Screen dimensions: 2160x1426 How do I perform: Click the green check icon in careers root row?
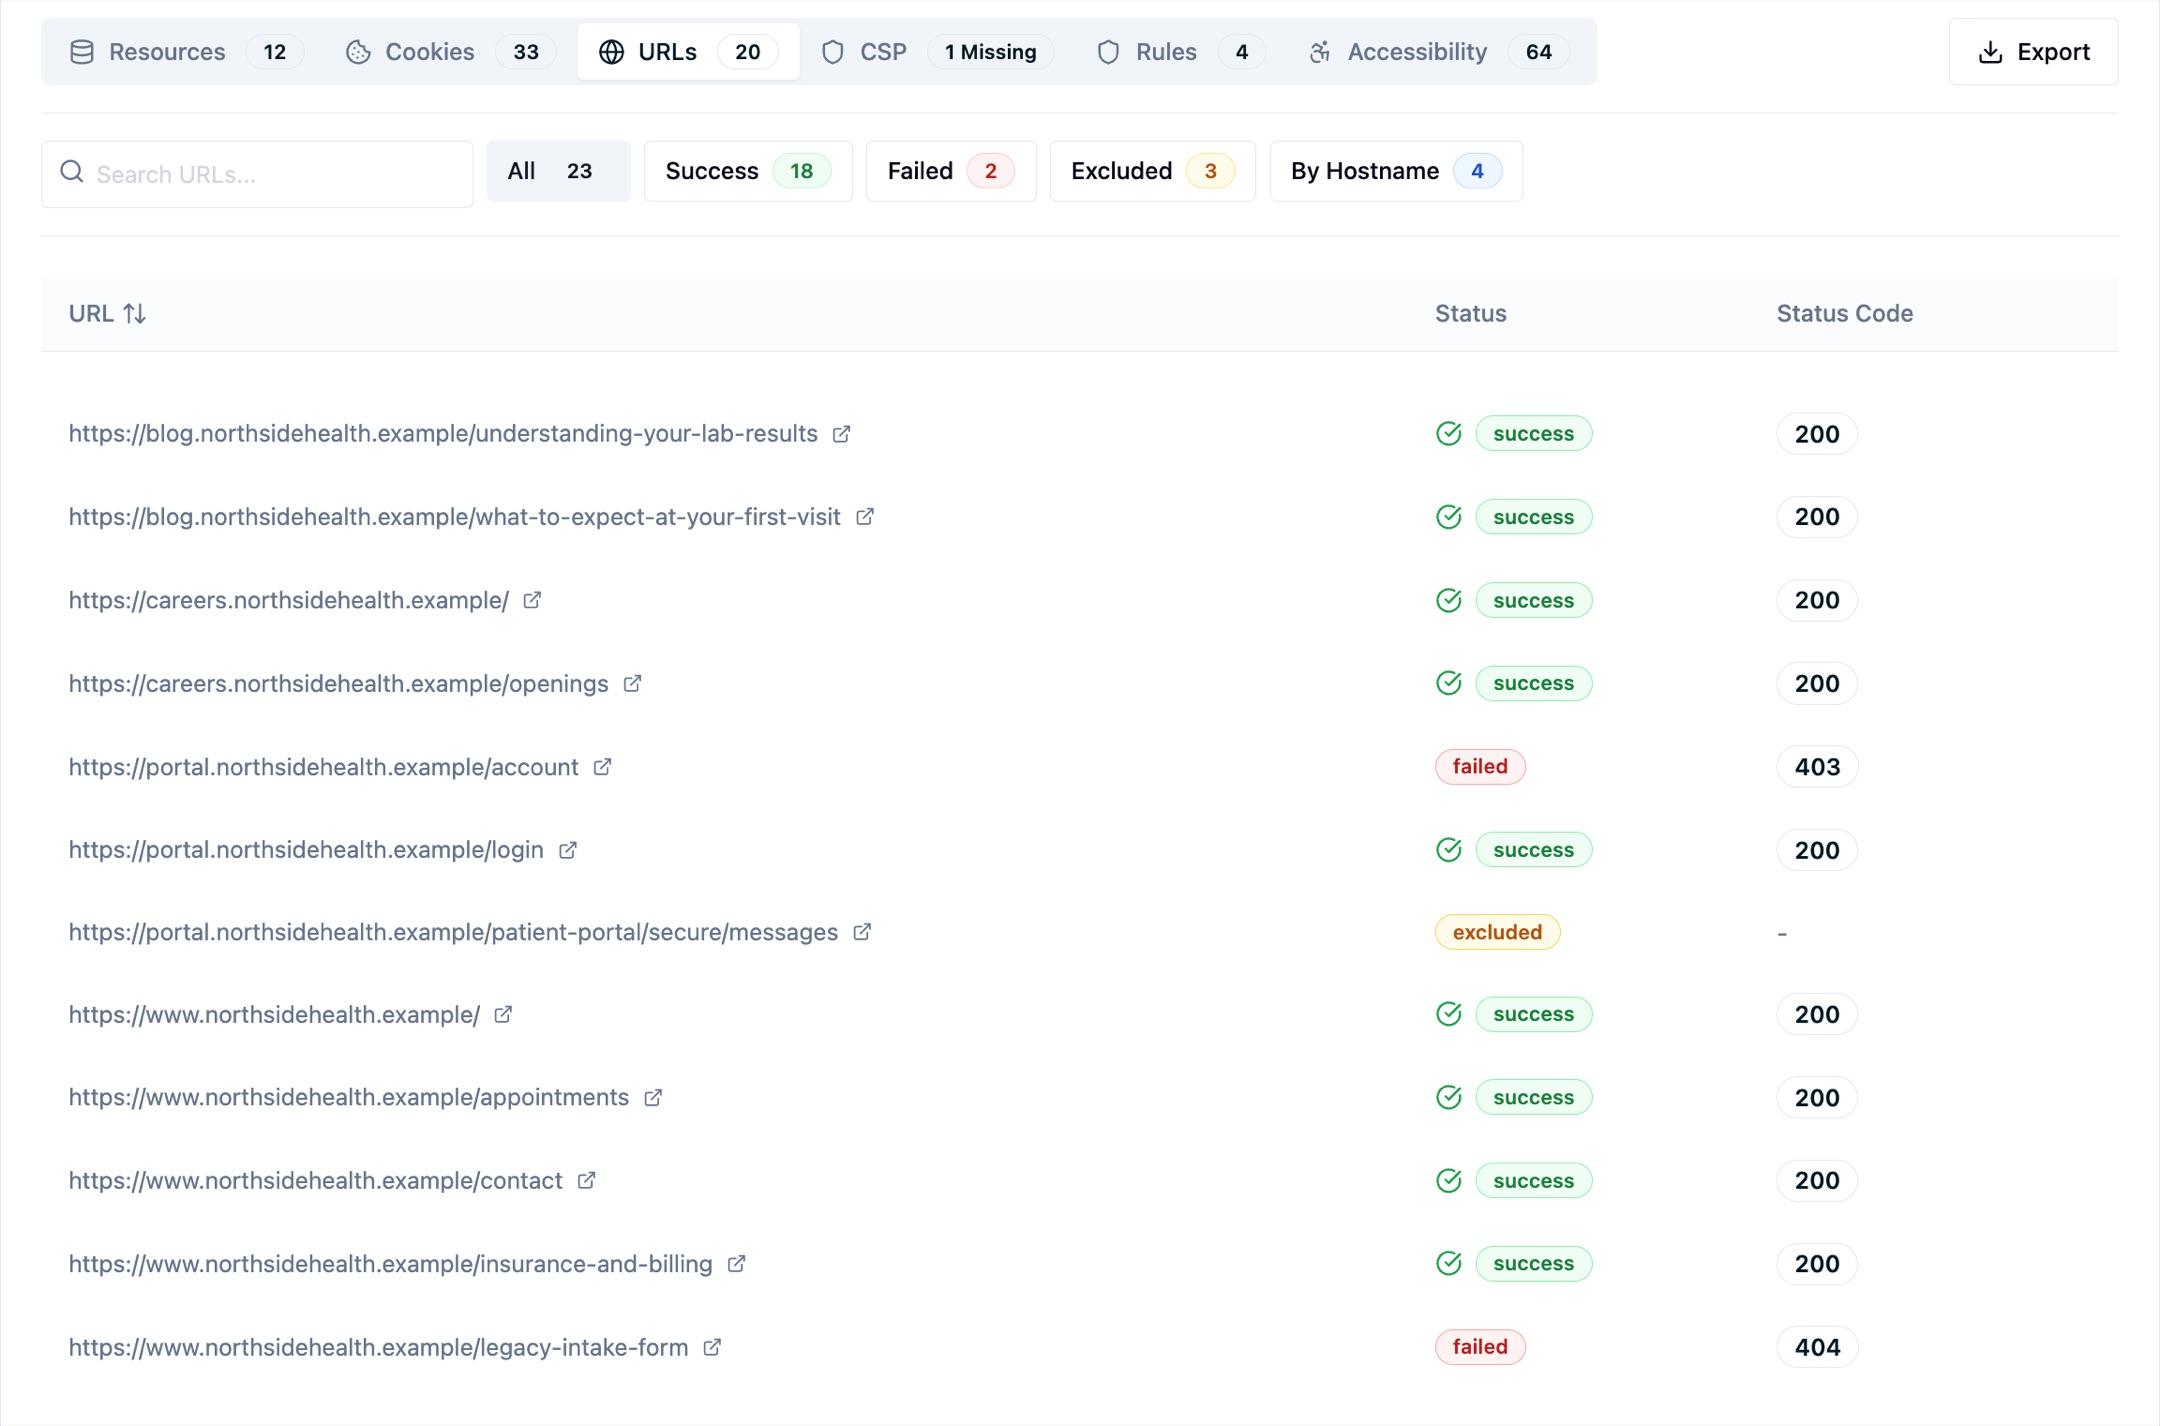click(1448, 600)
